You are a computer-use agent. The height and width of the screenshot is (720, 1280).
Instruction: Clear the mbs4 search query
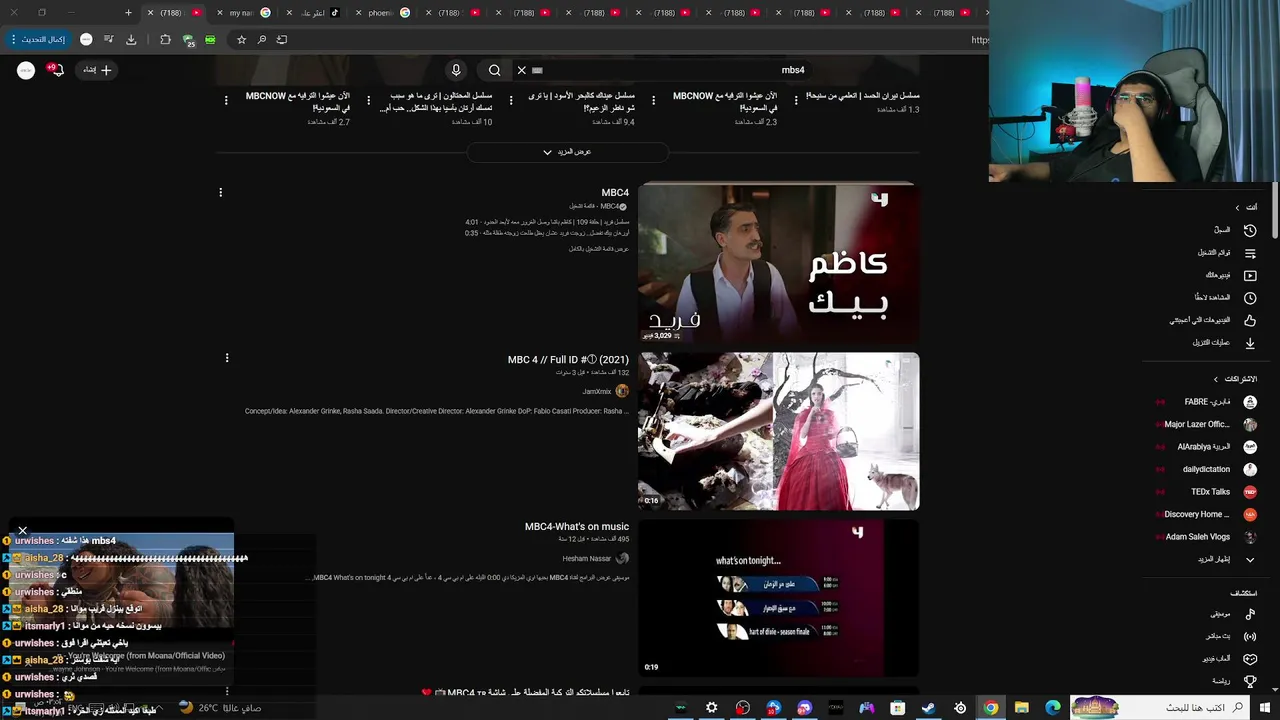(521, 70)
